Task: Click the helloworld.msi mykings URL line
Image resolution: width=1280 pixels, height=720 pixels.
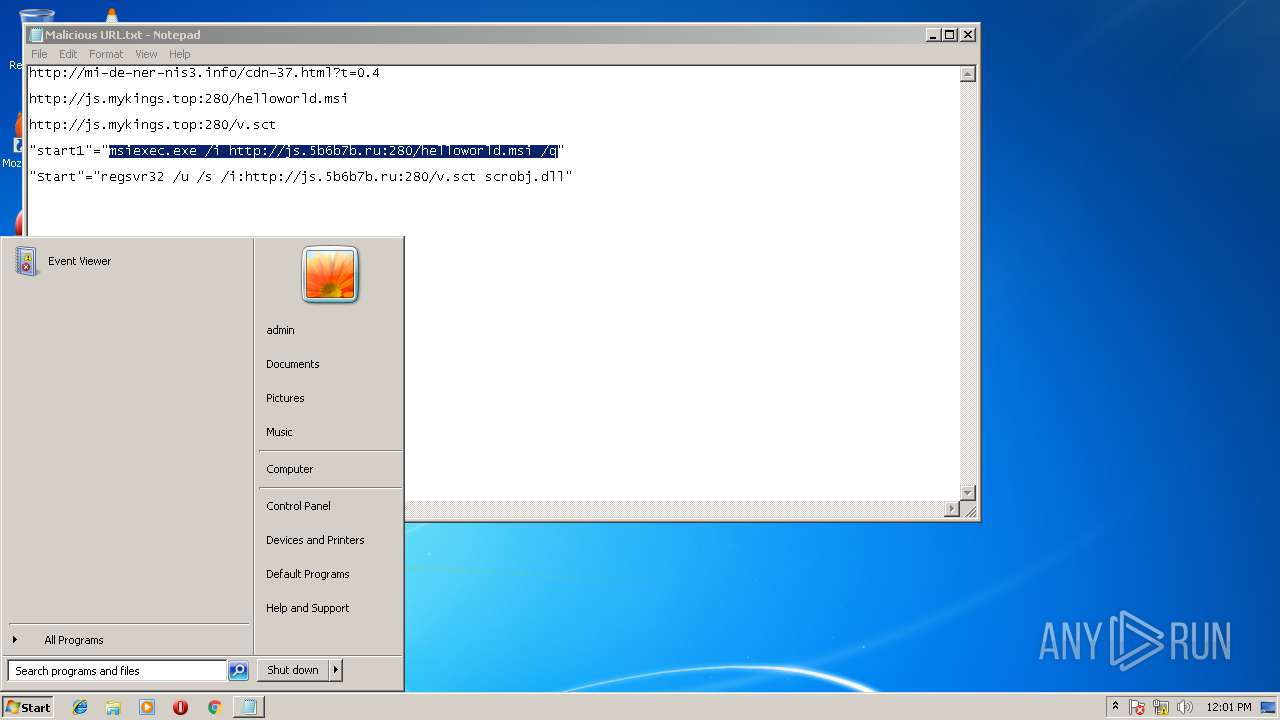Action: 188,99
